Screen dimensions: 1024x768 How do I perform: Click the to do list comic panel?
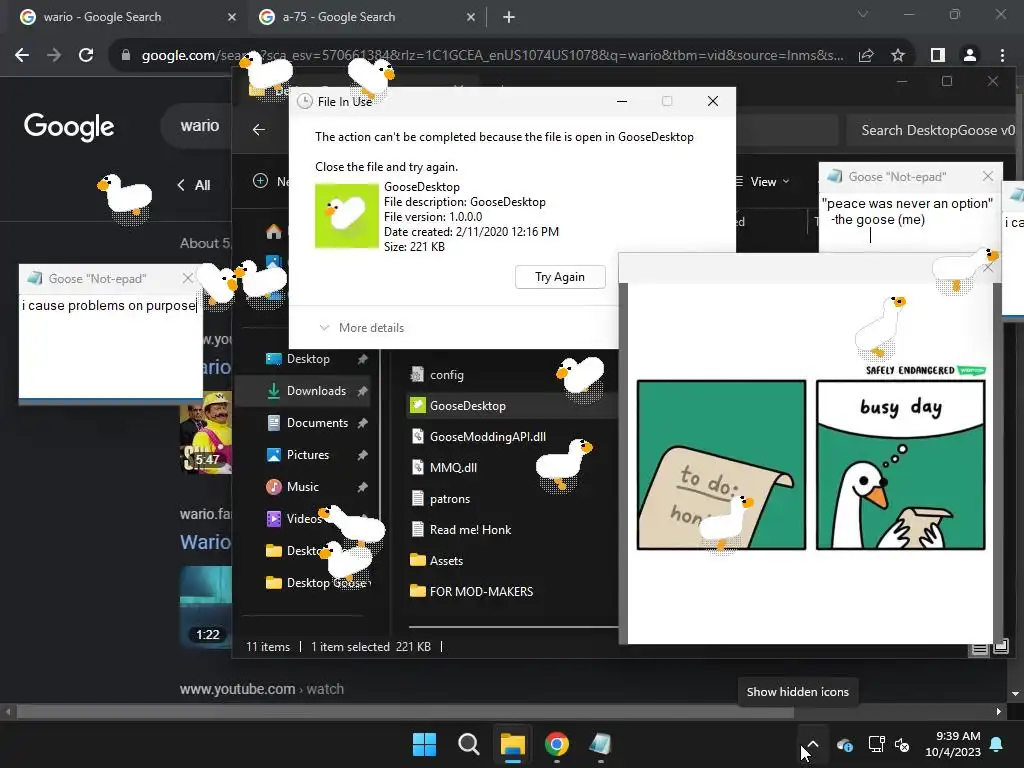(x=721, y=465)
